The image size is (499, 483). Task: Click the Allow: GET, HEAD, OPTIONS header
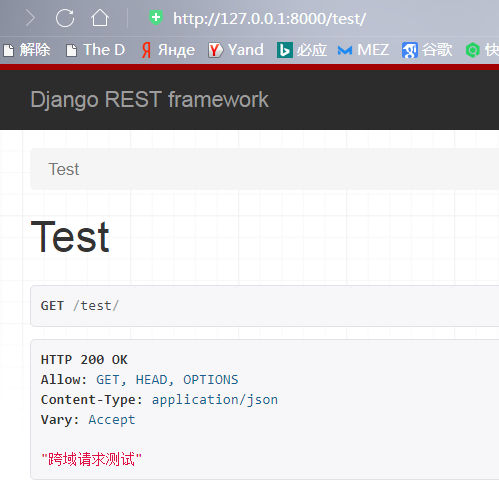pos(139,380)
